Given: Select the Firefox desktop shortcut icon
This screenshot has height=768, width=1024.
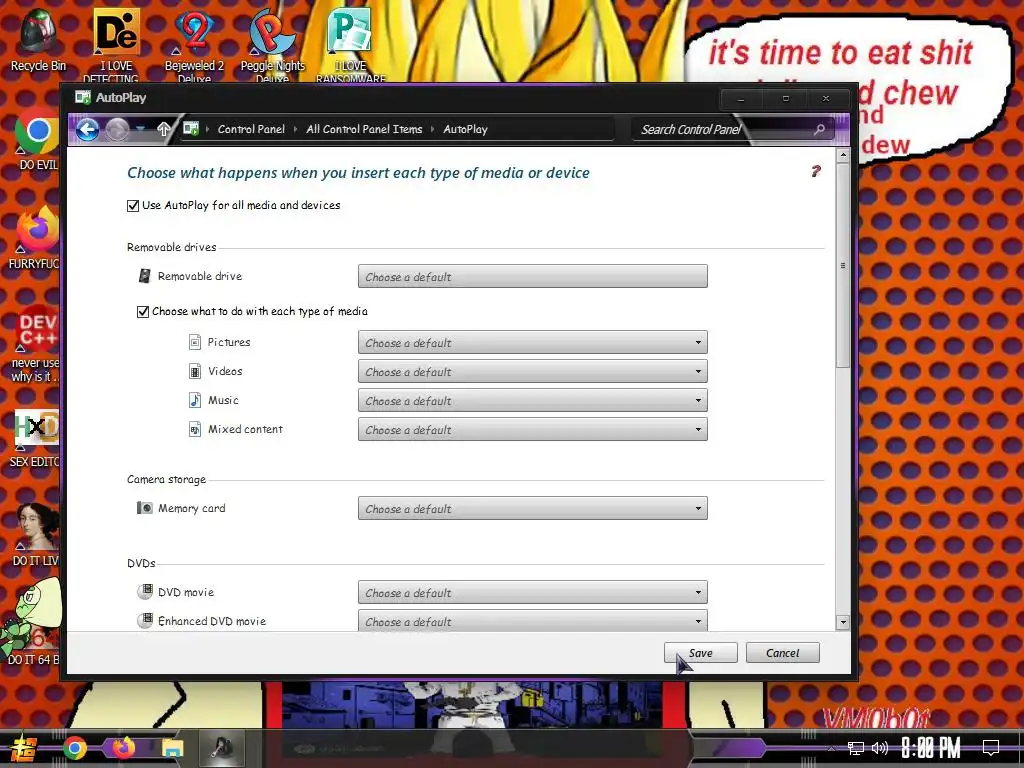Looking at the screenshot, I should click(x=37, y=230).
